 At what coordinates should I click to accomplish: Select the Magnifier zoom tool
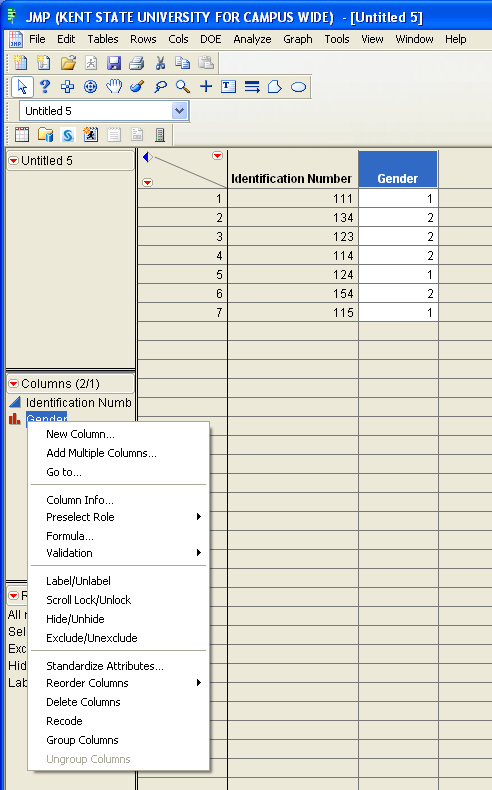pos(183,87)
